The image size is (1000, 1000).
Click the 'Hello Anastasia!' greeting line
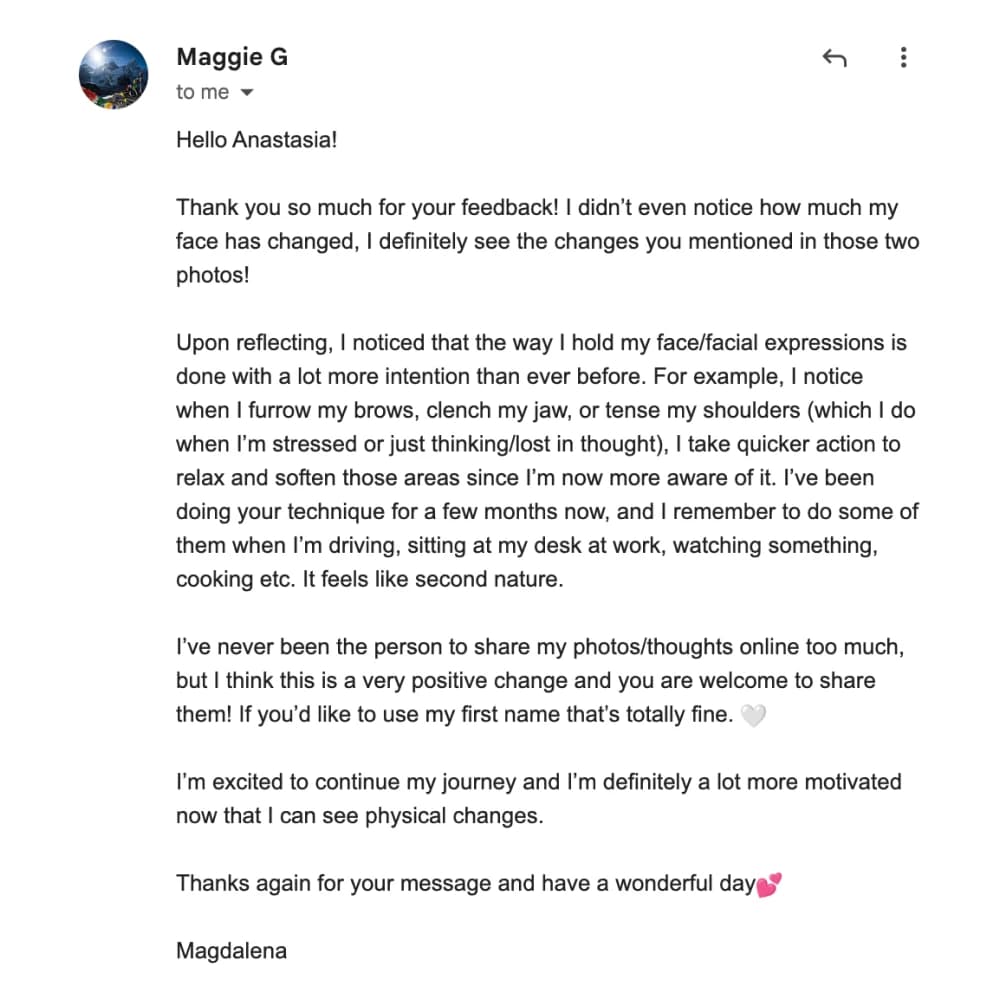point(257,140)
